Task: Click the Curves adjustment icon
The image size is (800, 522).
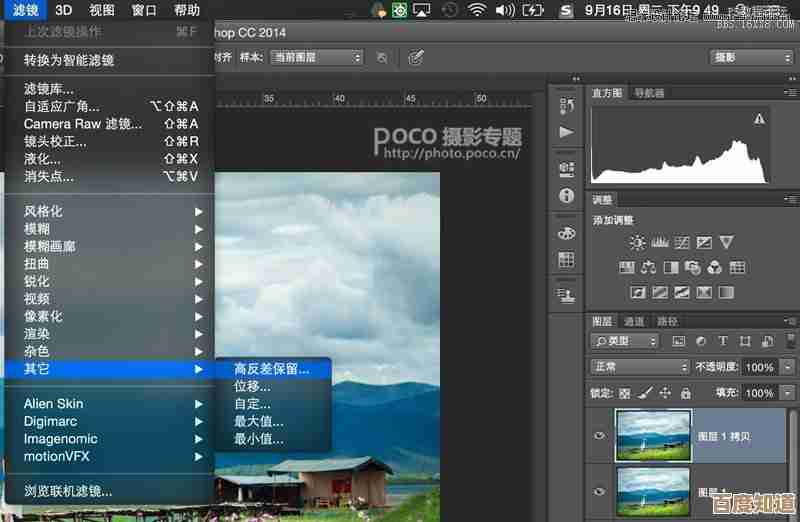Action: coord(682,242)
